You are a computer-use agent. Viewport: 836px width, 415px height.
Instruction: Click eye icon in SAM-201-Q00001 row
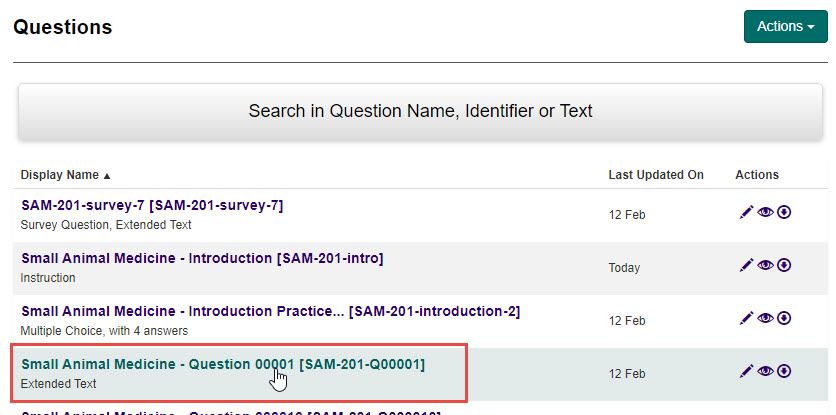click(x=765, y=371)
